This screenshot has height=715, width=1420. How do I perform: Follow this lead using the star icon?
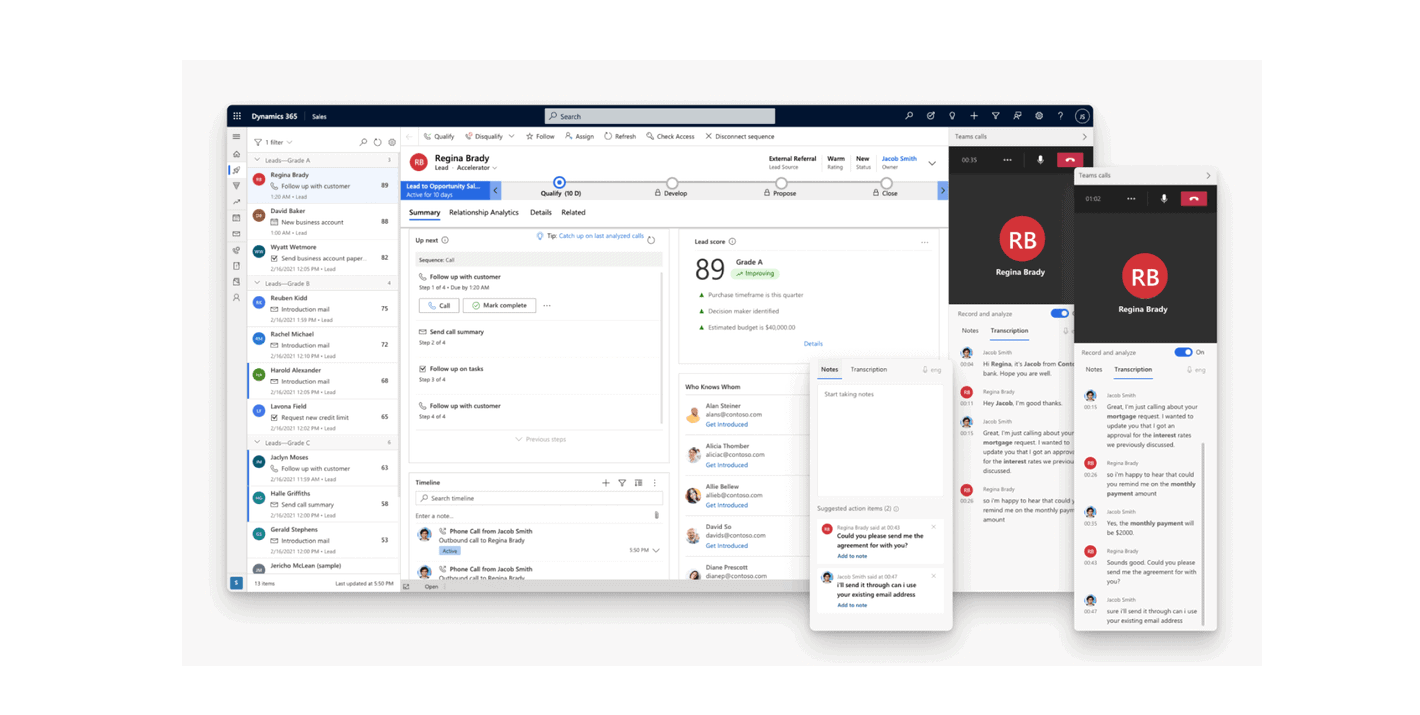click(530, 137)
